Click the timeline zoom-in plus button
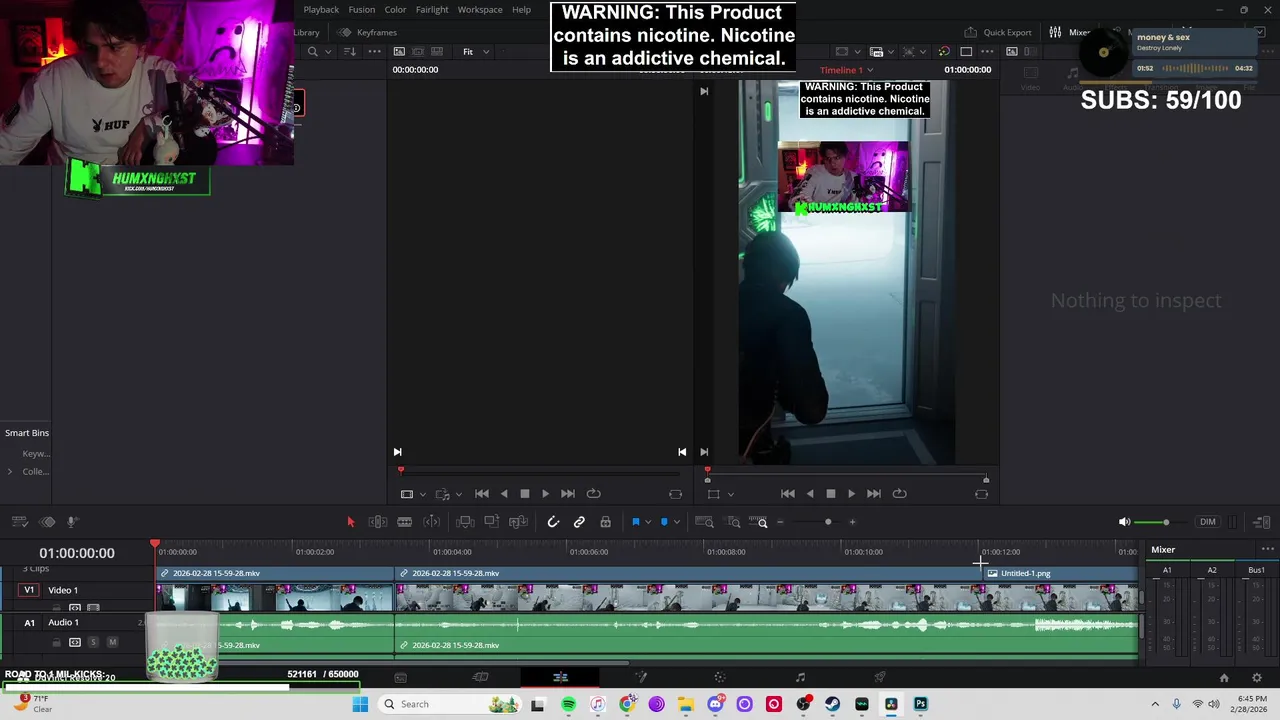This screenshot has height=720, width=1280. tap(852, 522)
